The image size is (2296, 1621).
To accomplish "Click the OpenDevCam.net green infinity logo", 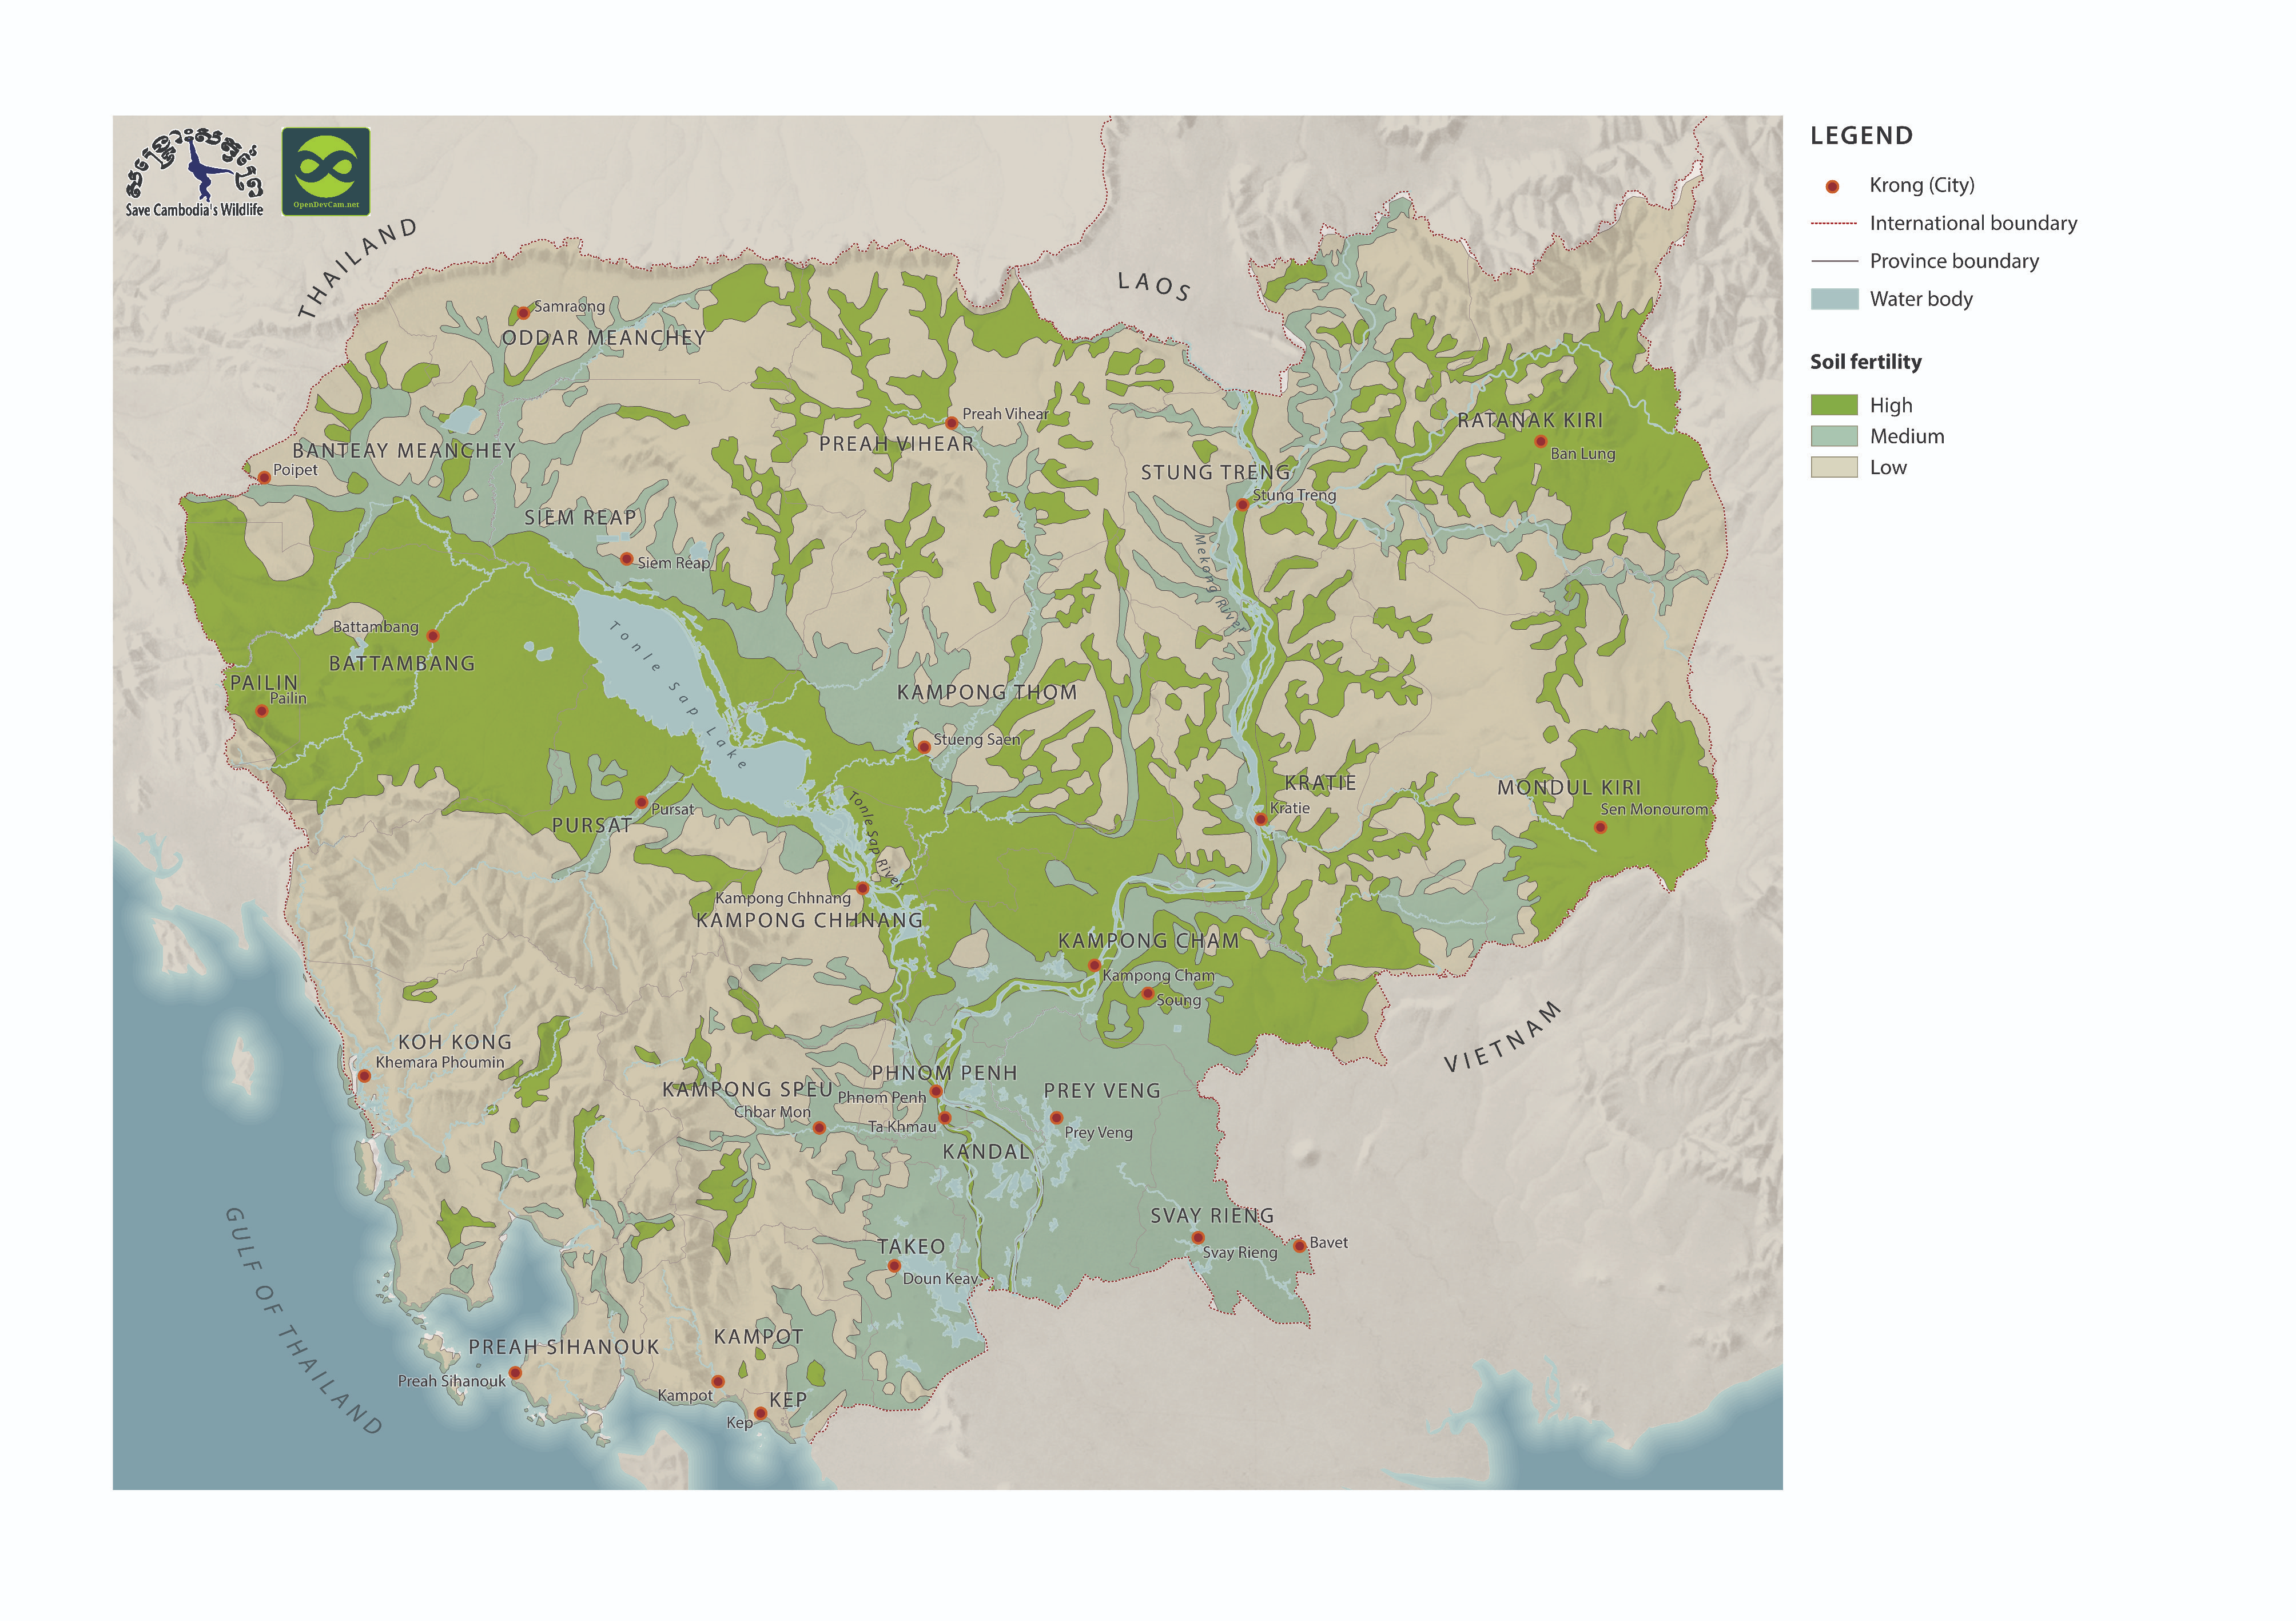I will tap(326, 171).
